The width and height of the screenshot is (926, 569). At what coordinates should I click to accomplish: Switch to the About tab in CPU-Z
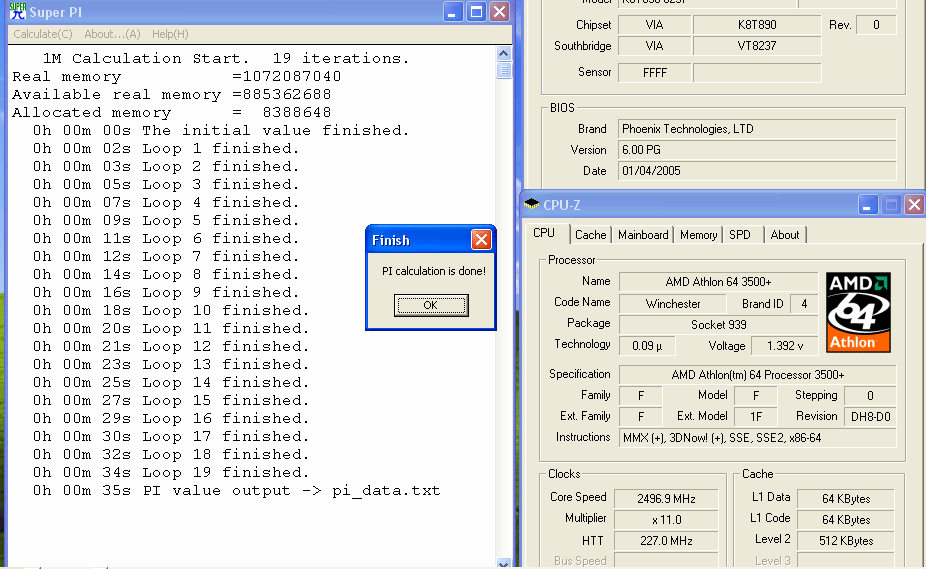point(785,235)
